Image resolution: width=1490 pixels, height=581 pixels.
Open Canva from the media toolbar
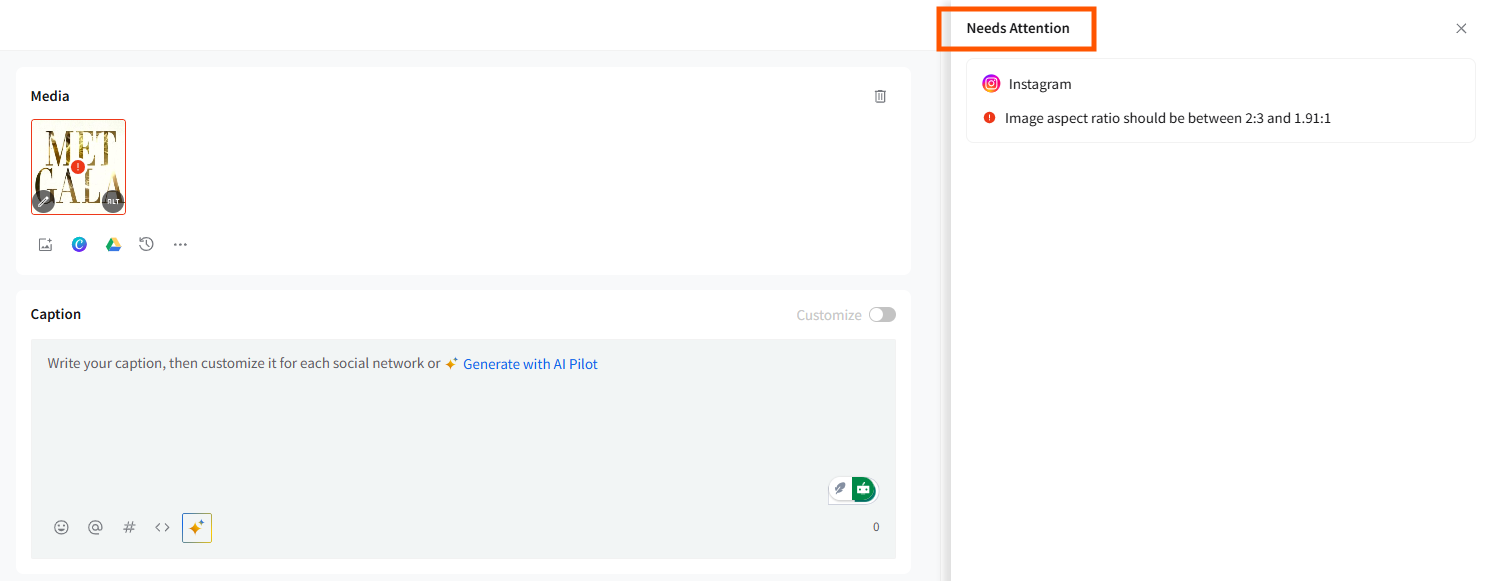(79, 244)
